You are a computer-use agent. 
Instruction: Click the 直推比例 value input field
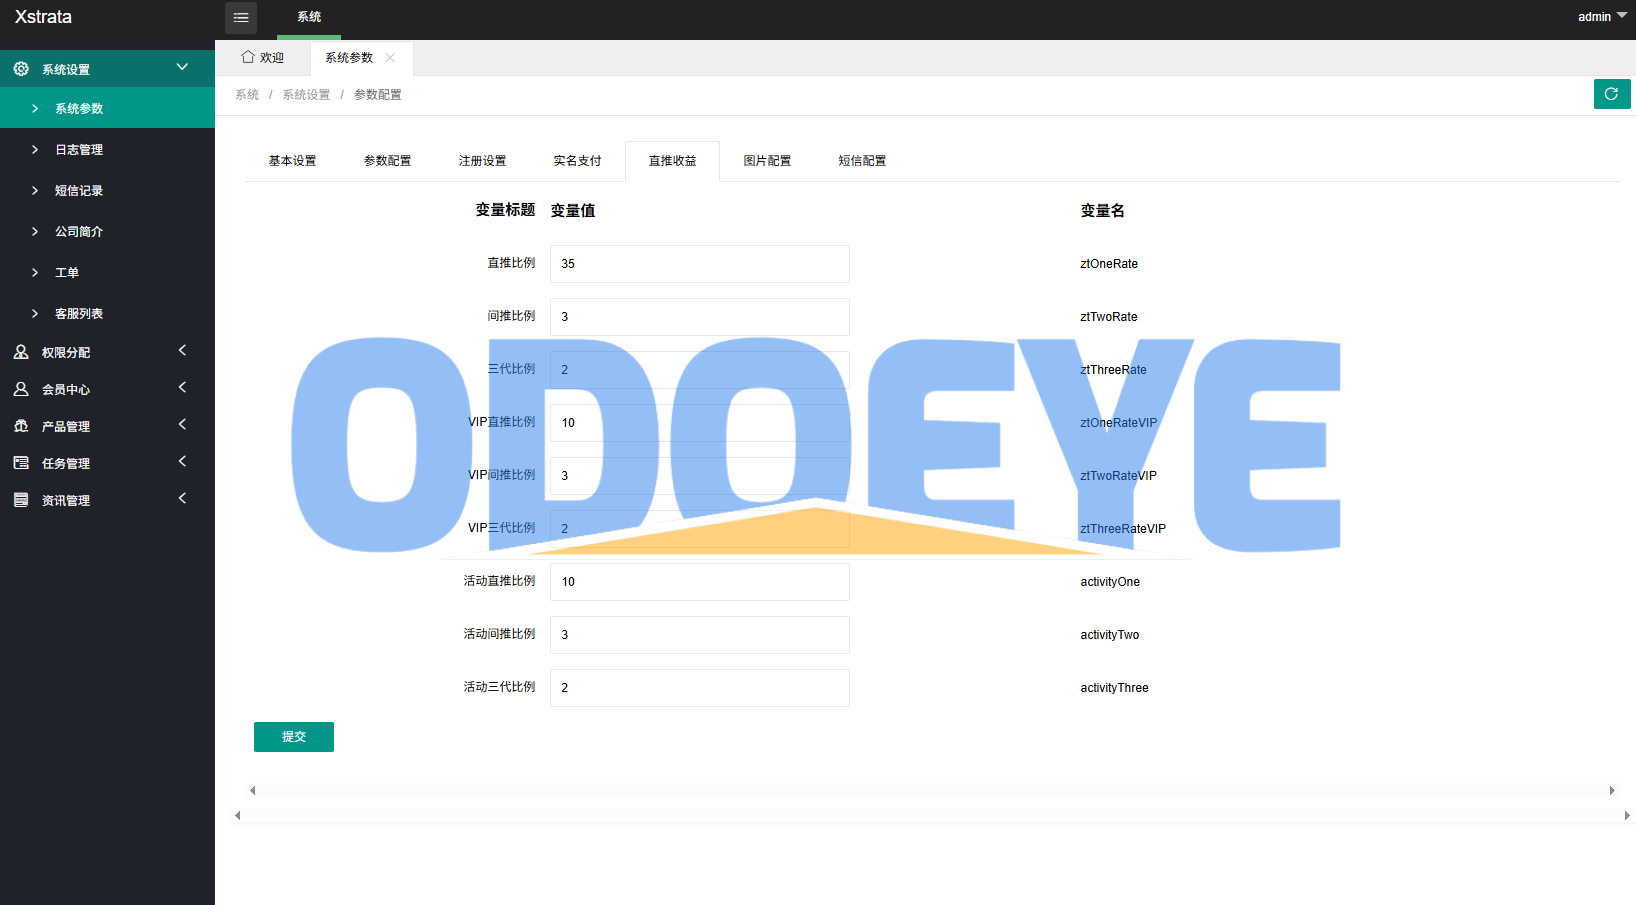pyautogui.click(x=699, y=264)
